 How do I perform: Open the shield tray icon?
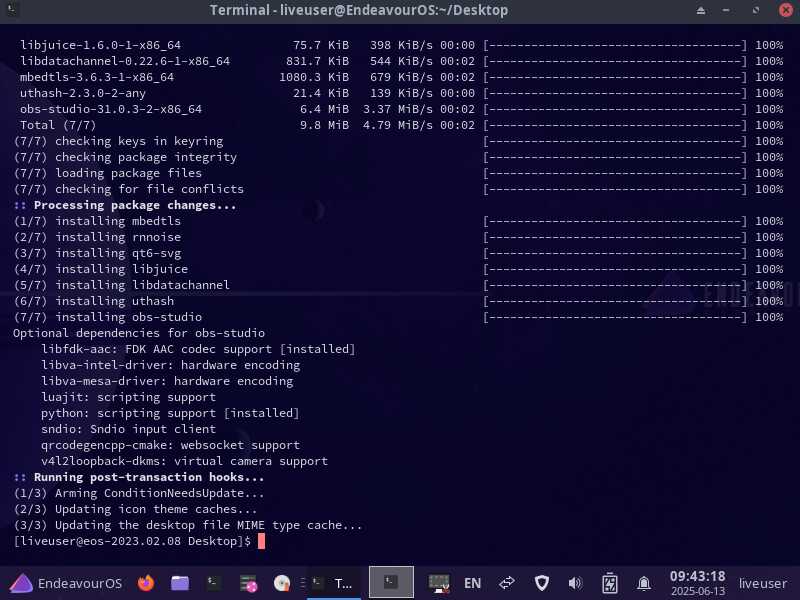pos(542,583)
